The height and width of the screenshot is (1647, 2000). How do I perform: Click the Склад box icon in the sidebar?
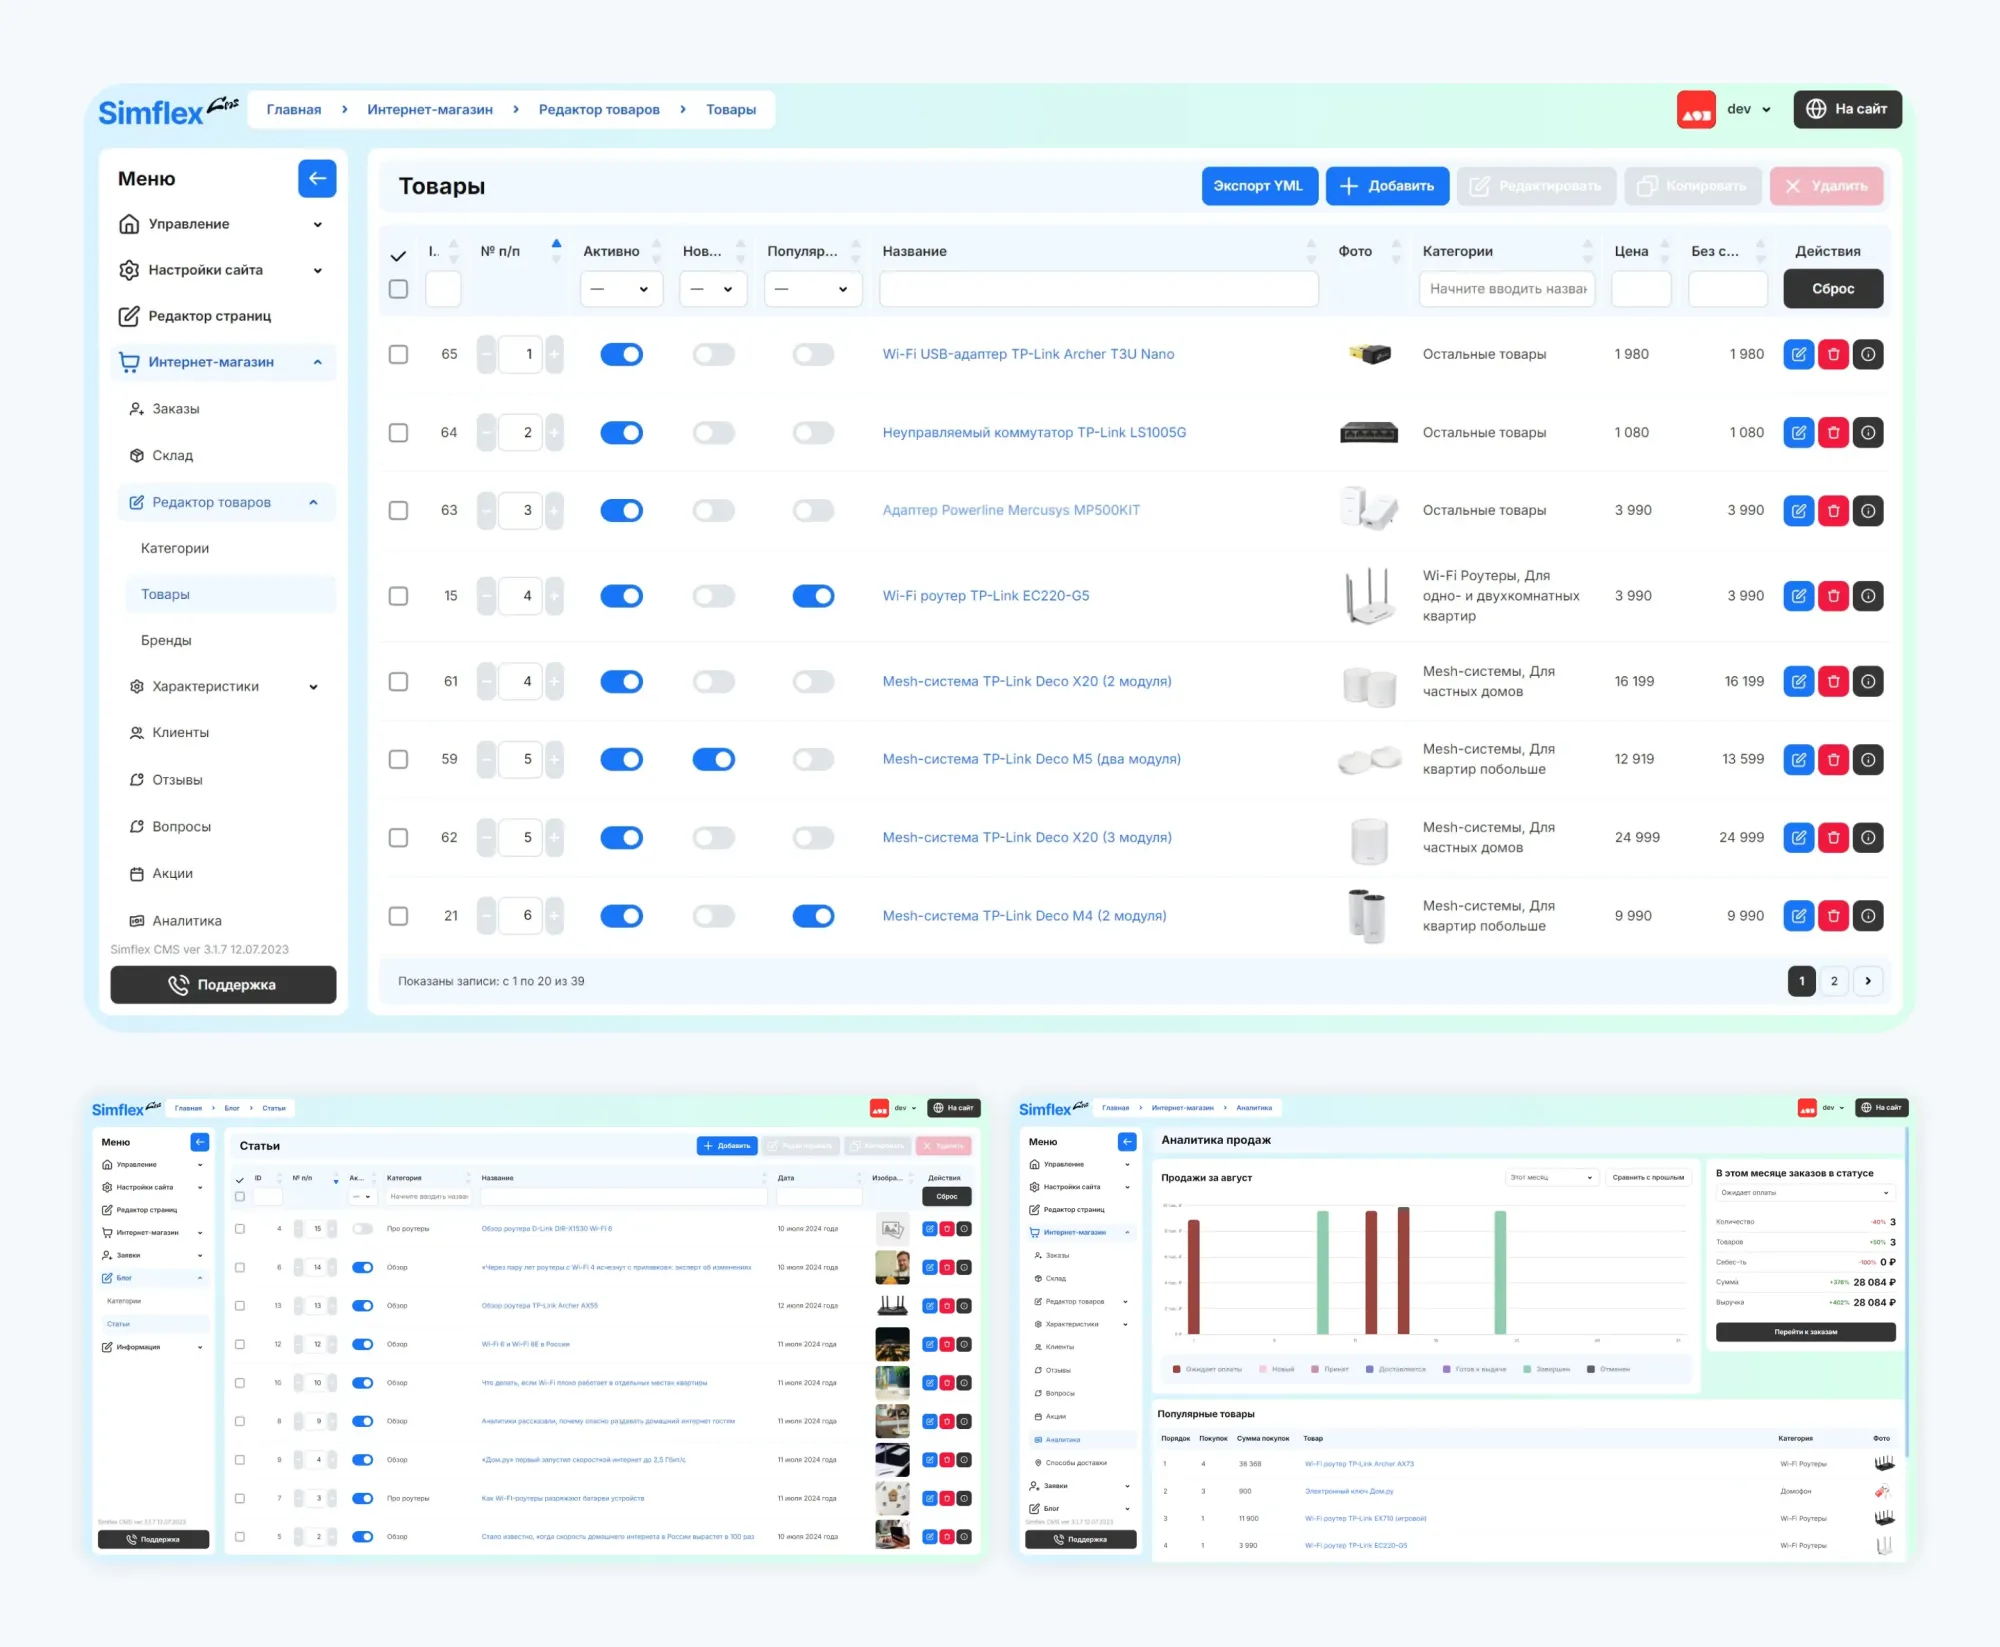(137, 456)
